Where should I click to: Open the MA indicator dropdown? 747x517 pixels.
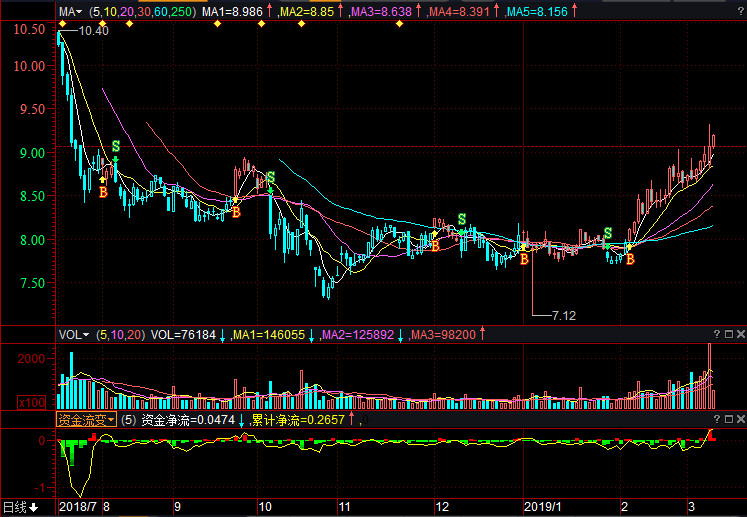click(x=69, y=12)
